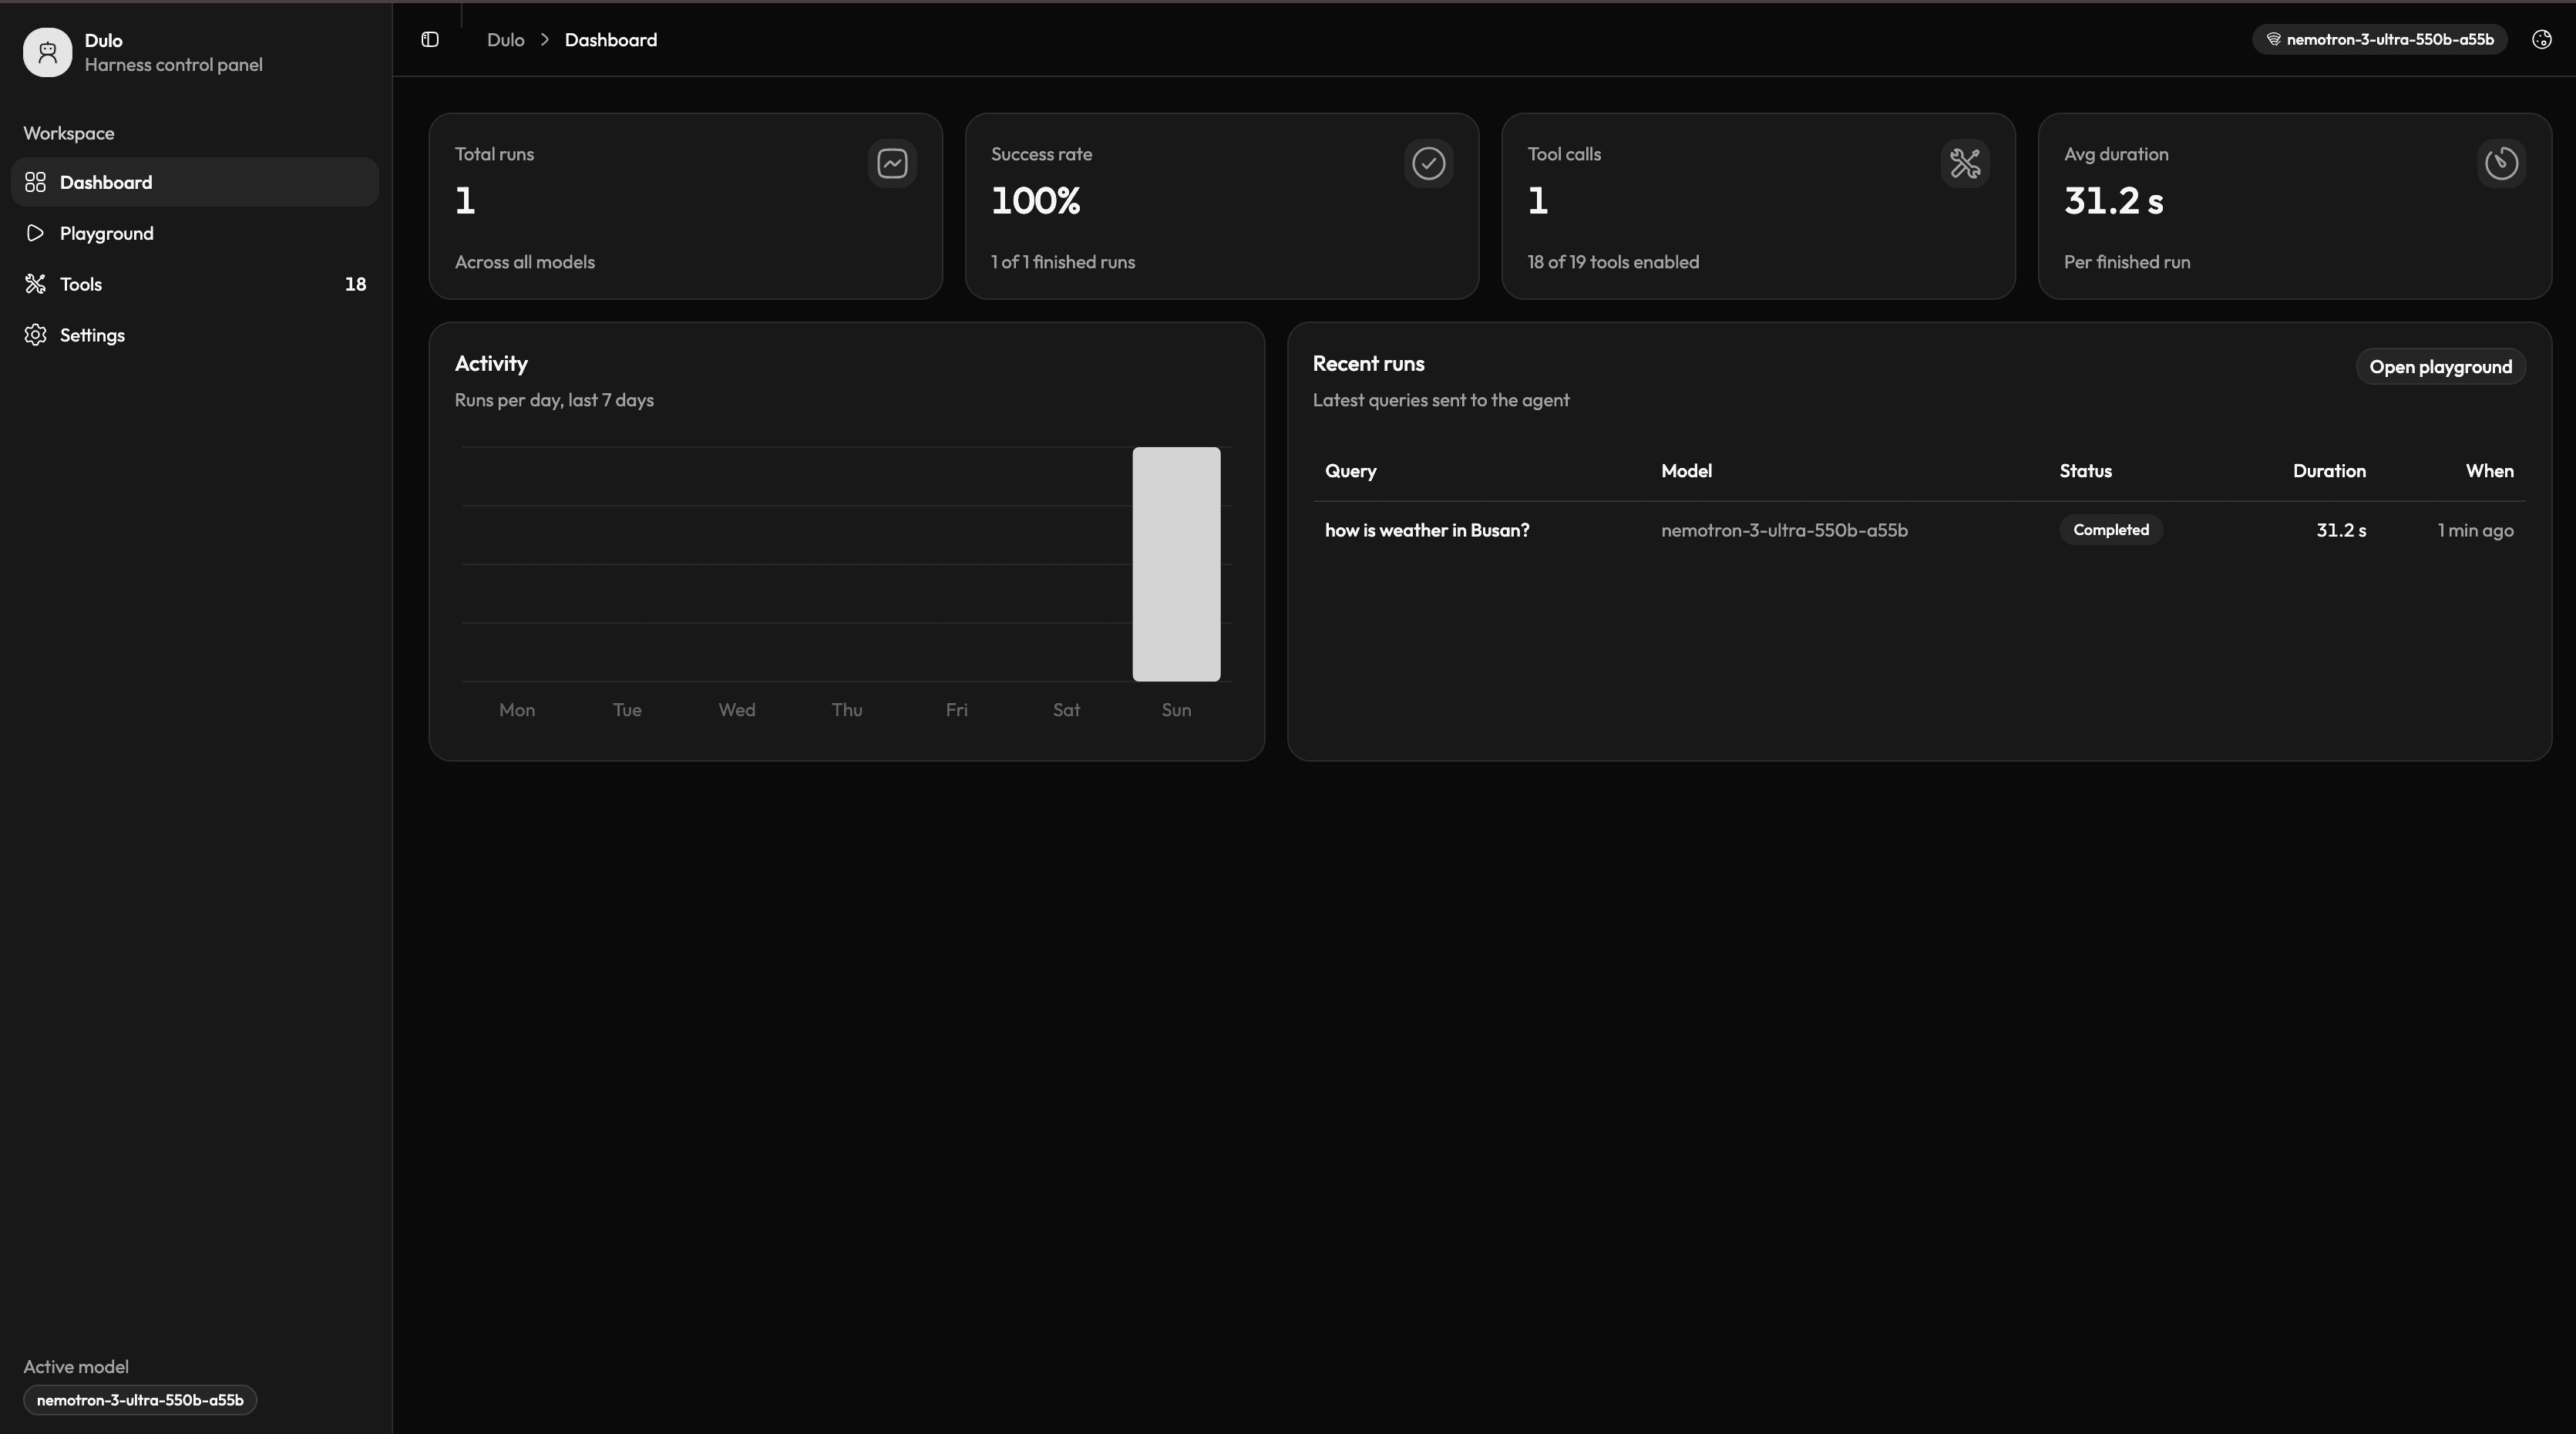
Task: Click the '31.2 s' duration cell in table
Action: [2341, 530]
